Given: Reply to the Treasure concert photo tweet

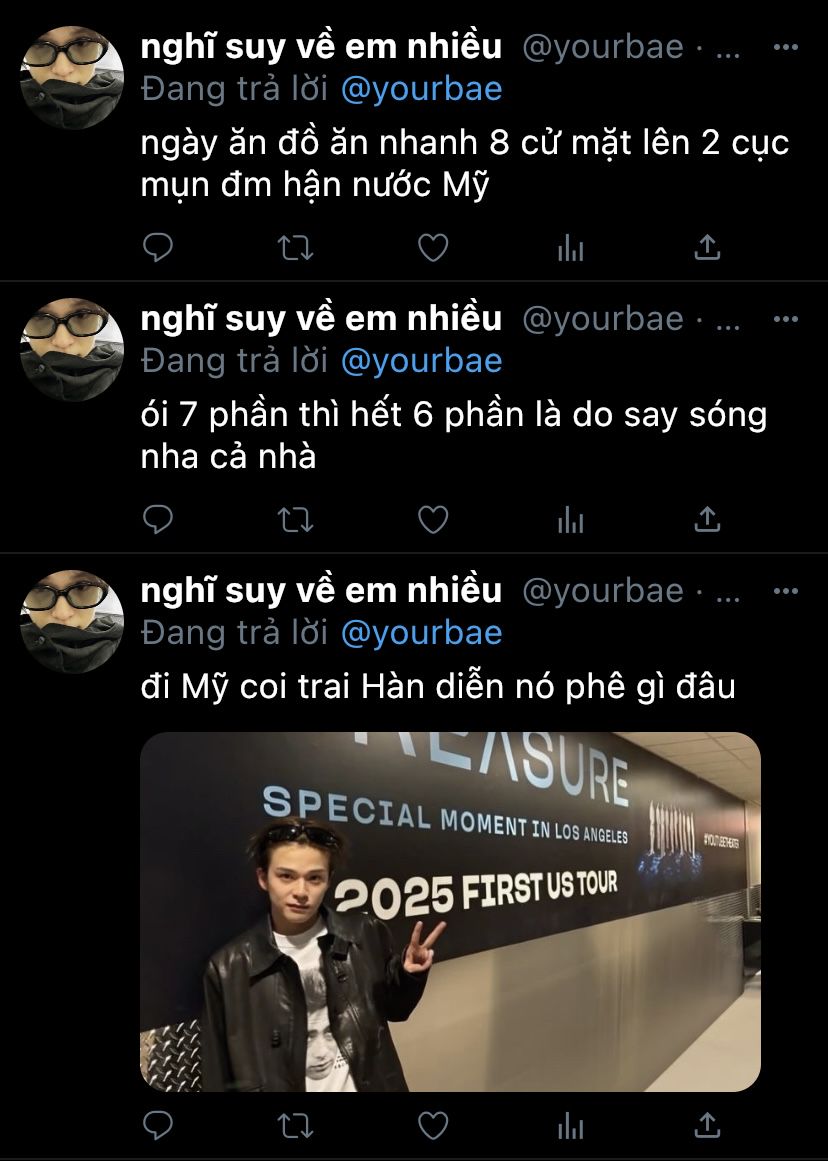Looking at the screenshot, I should coord(157,1125).
